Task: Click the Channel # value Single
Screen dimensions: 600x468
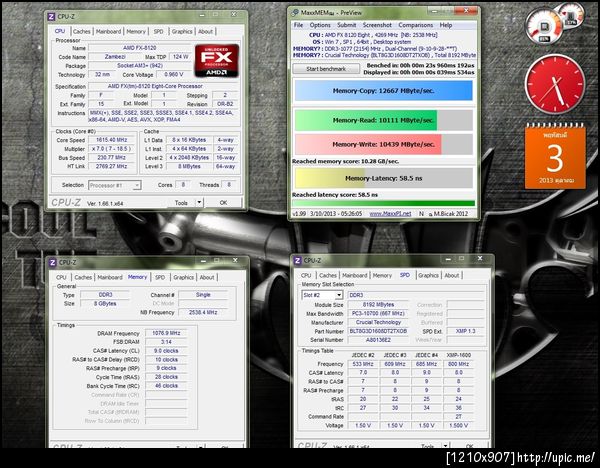Action: pos(203,295)
